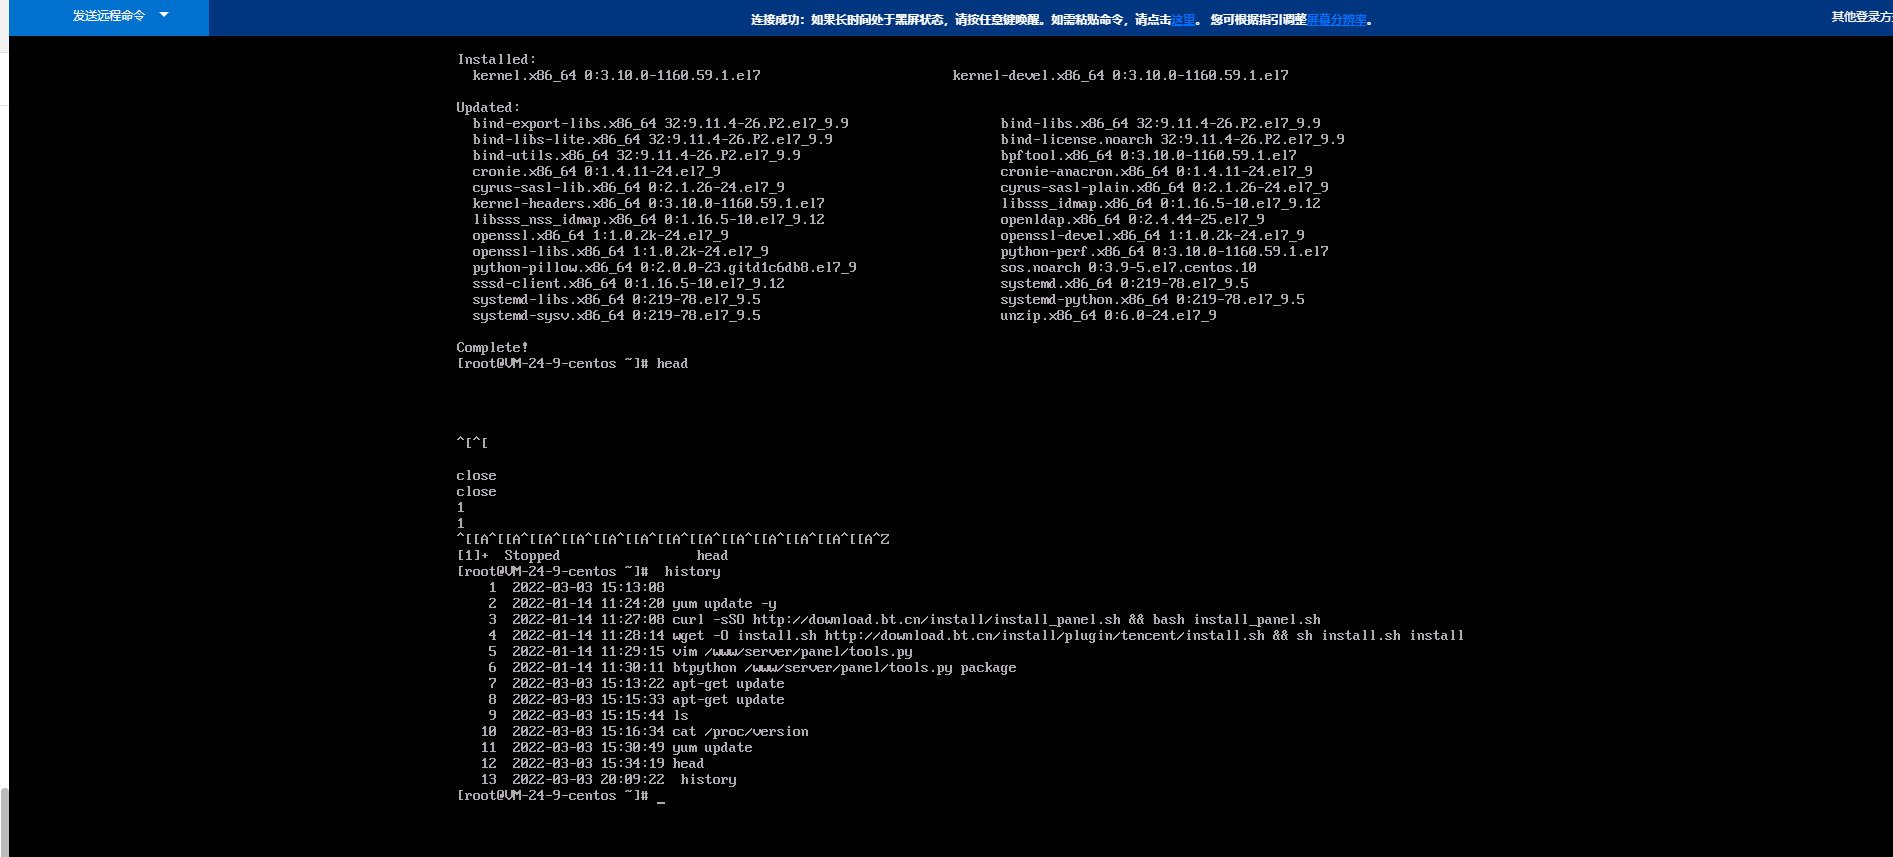Image resolution: width=1893 pixels, height=857 pixels.
Task: Click history line 5 'vim /www/server/panel/tools.py'
Action: coord(700,652)
